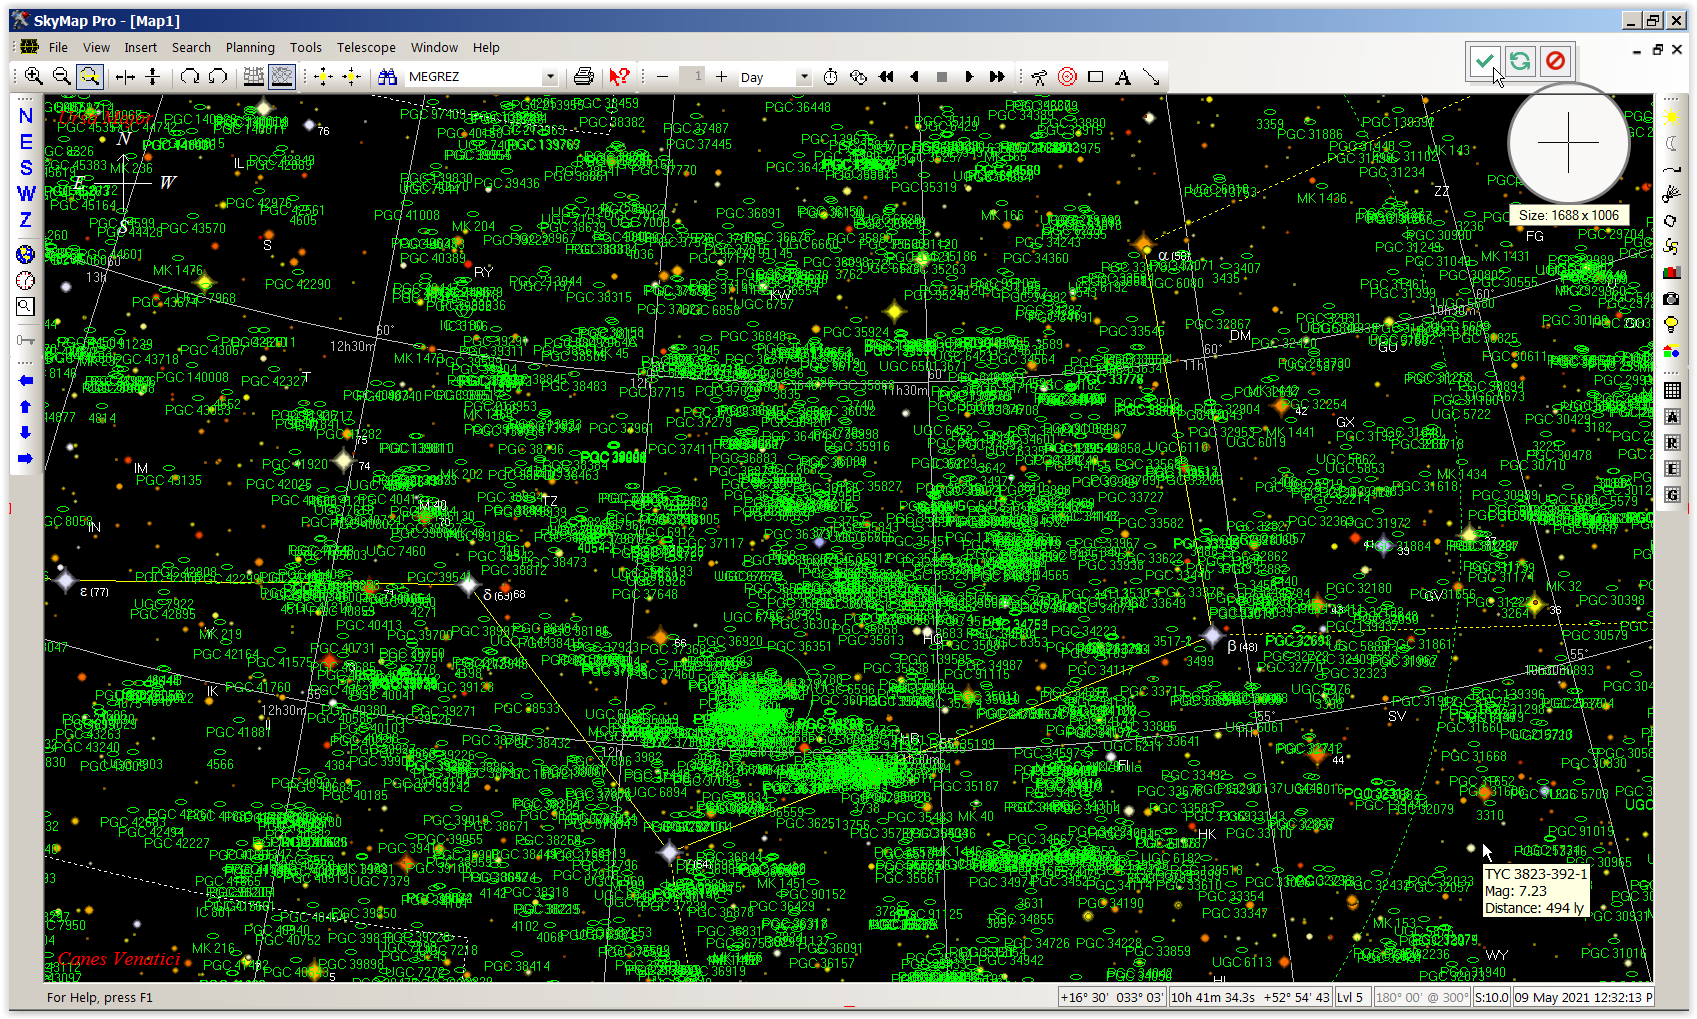Select the text label A tool
This screenshot has width=1697, height=1019.
pyautogui.click(x=1123, y=77)
